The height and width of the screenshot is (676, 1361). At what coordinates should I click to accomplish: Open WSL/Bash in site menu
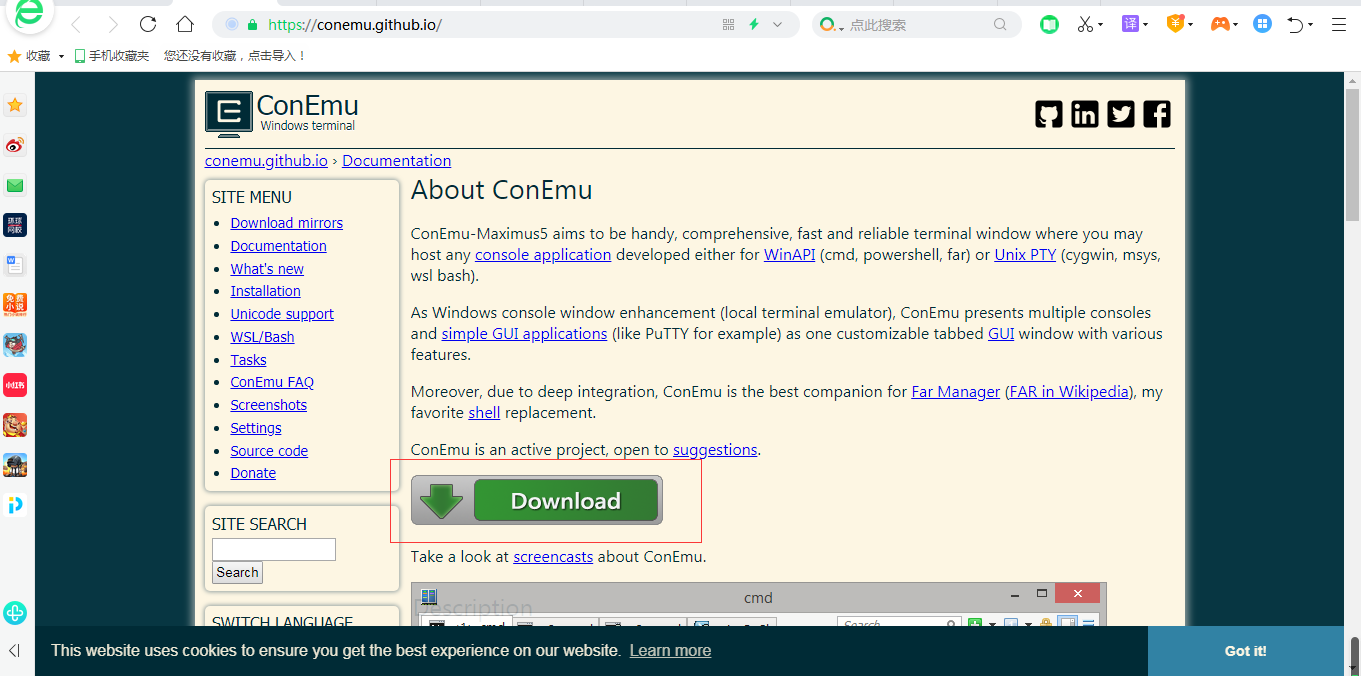[262, 337]
